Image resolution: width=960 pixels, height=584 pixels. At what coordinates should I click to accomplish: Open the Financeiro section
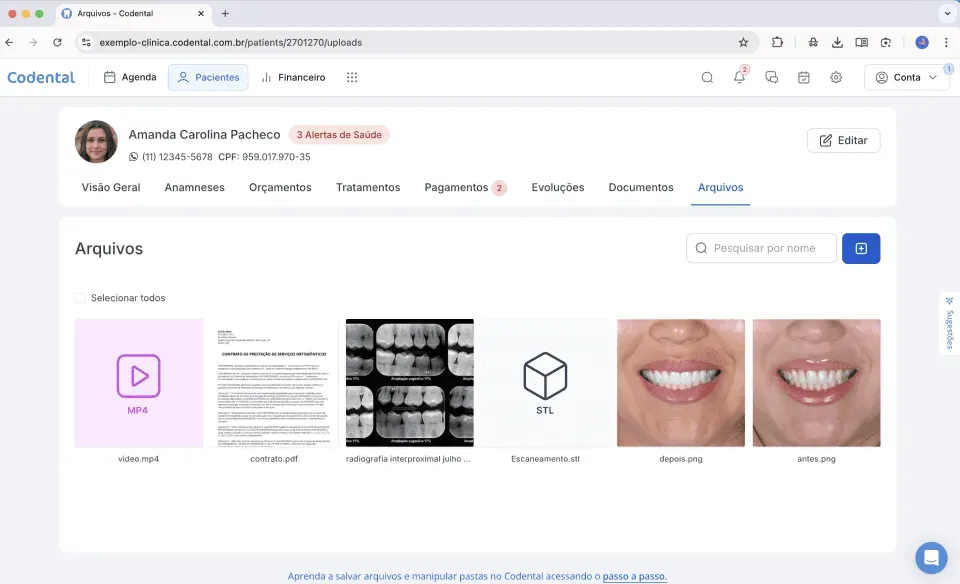point(293,77)
